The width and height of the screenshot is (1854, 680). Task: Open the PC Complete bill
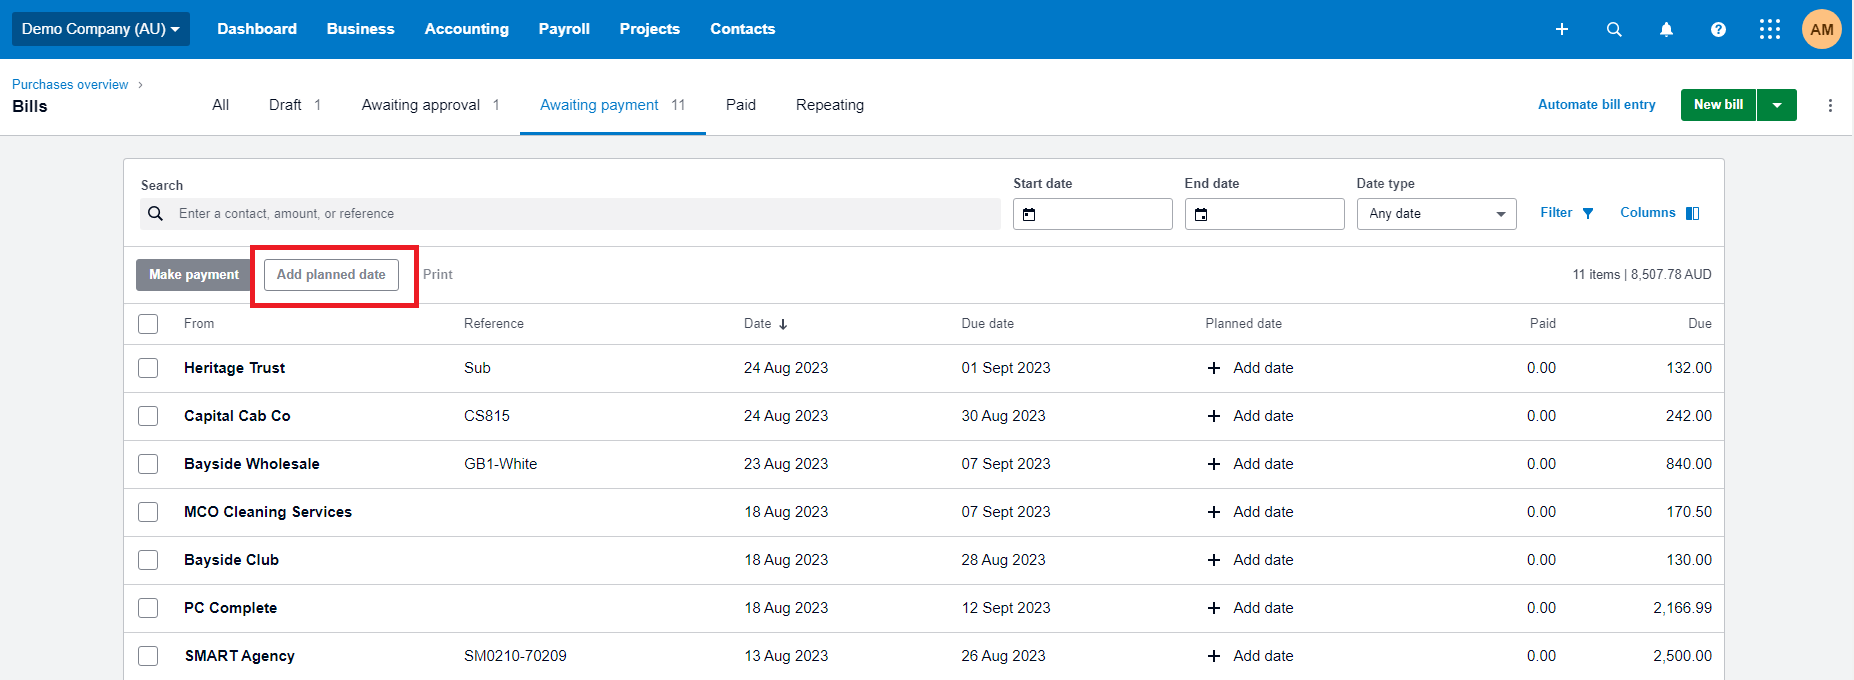pyautogui.click(x=230, y=608)
